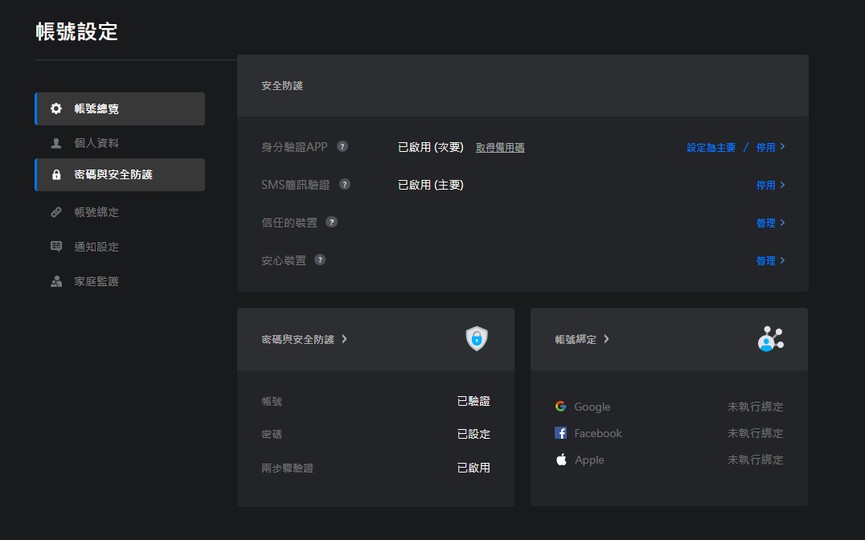Viewport: 865px width, 540px height.
Task: Click the chain link icon beside 帳號綁定
Action: (x=56, y=212)
